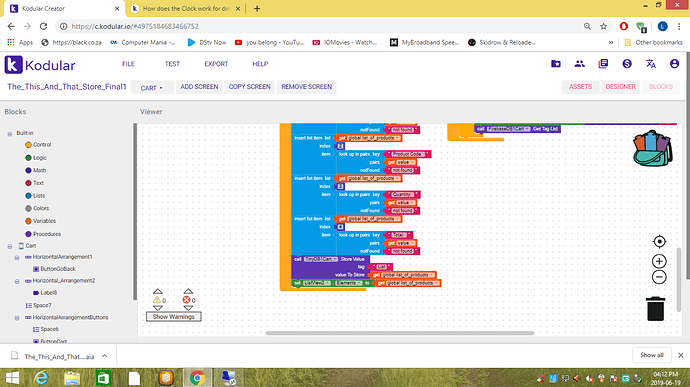
Task: Click the REMOVE SCREEN button
Action: (x=307, y=87)
